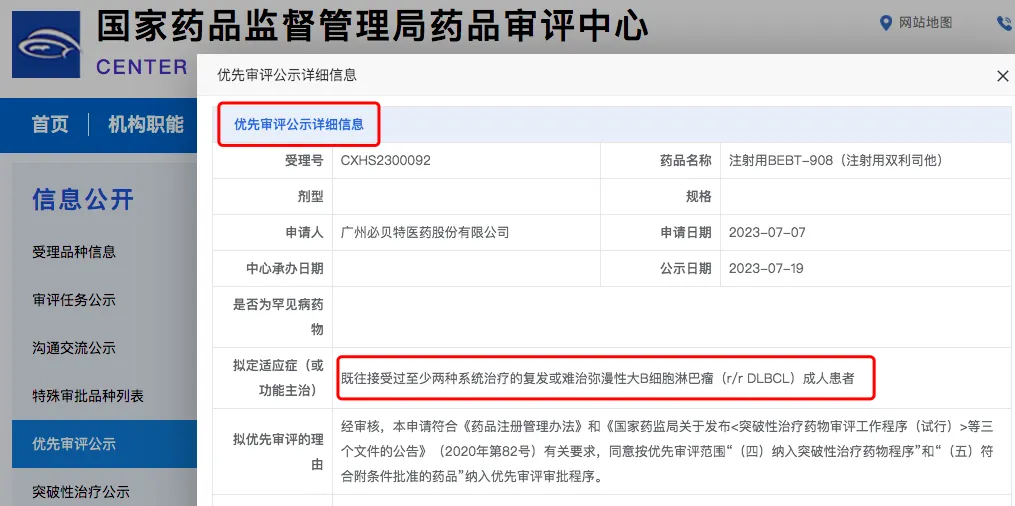The height and width of the screenshot is (506, 1015).
Task: Click the publication date 2023-07-19
Action: click(766, 268)
